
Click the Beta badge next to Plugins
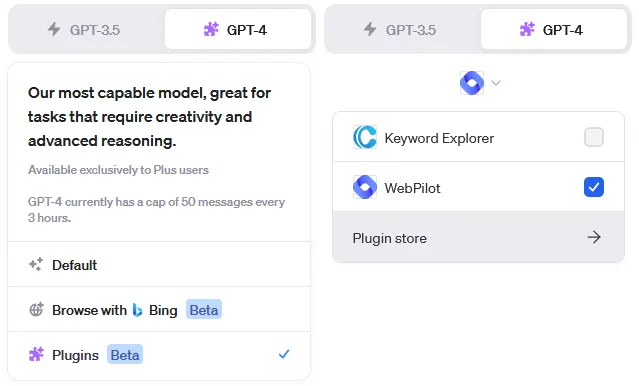125,355
